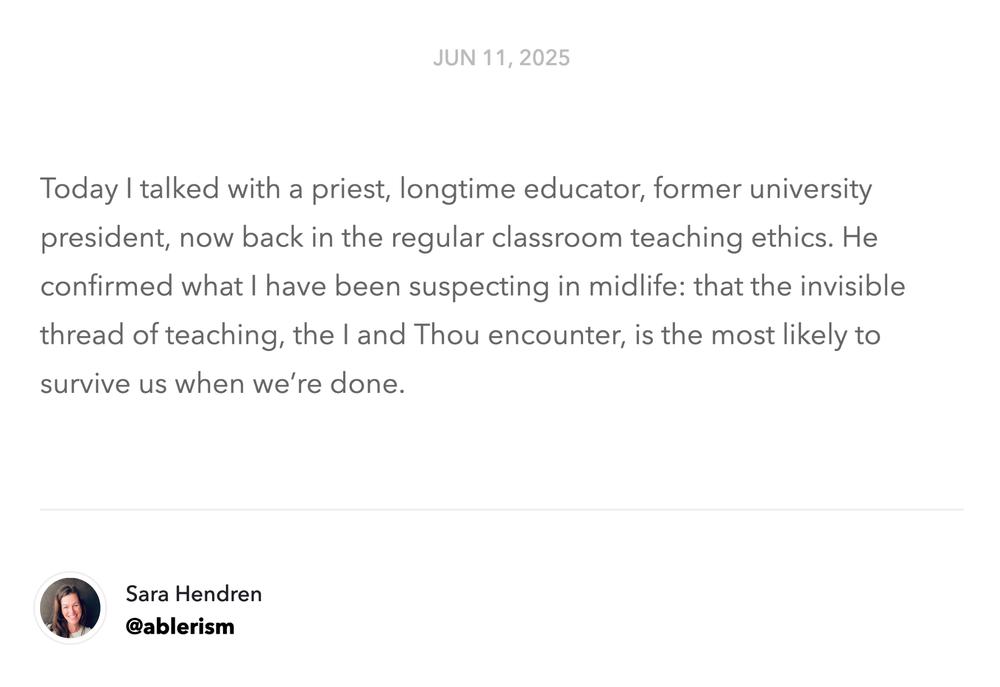Open the @ablerism handle link

coord(180,626)
